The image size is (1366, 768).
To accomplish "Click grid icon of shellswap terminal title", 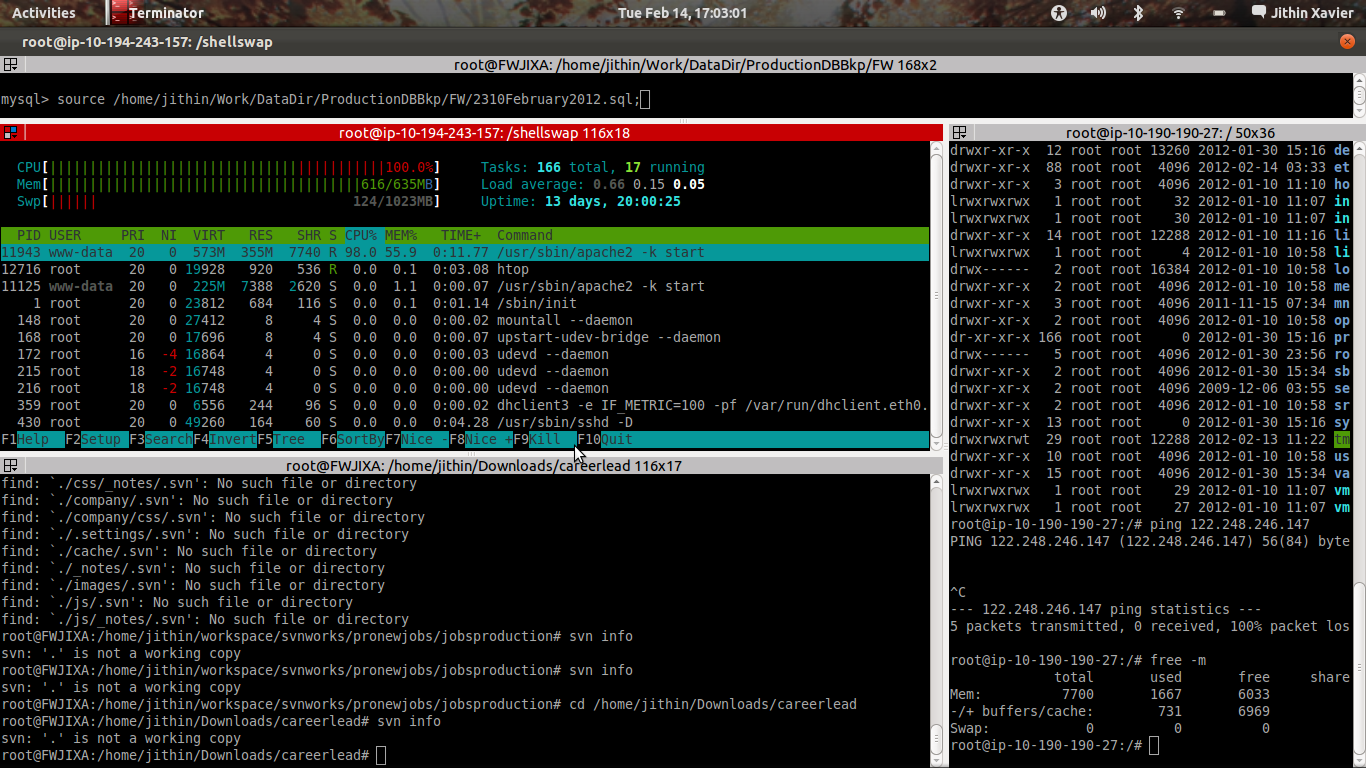I will [10, 132].
